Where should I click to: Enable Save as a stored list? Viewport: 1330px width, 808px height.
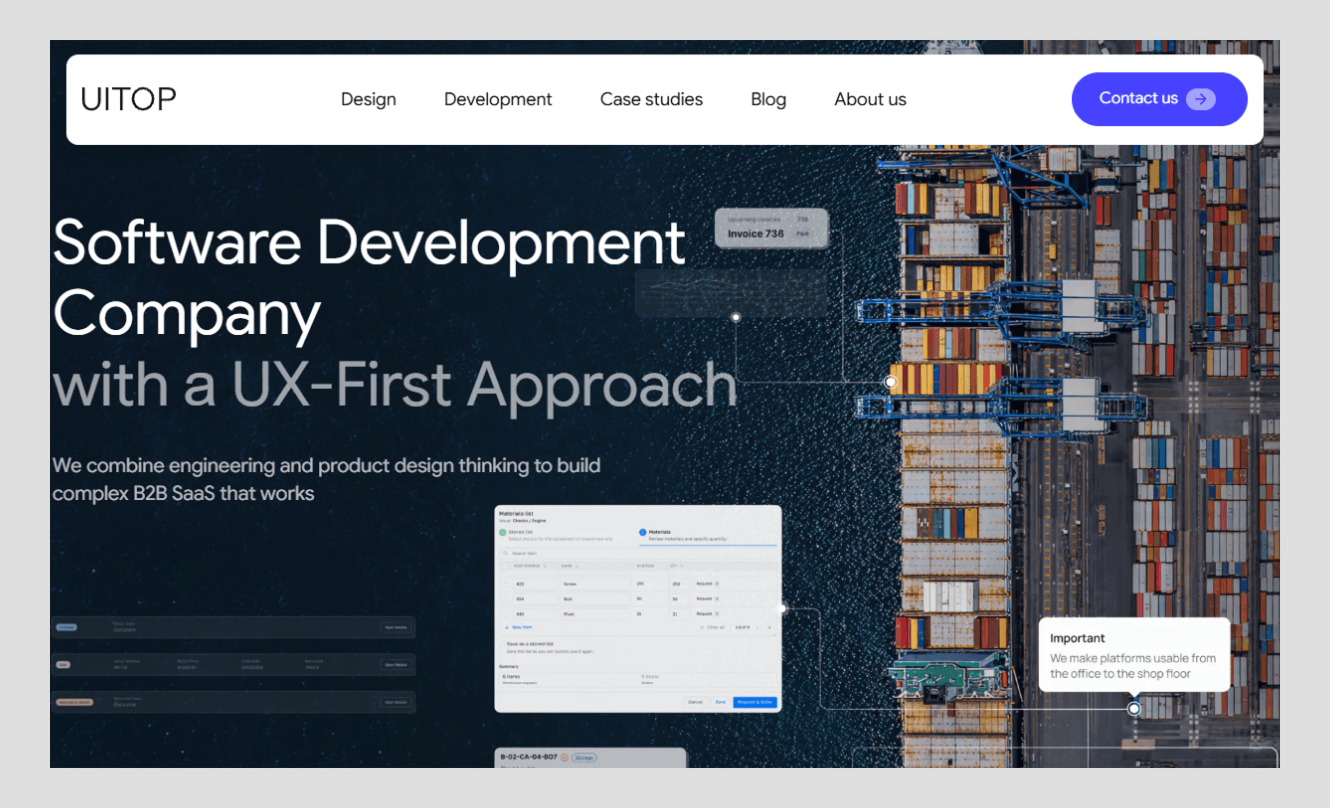click(503, 644)
